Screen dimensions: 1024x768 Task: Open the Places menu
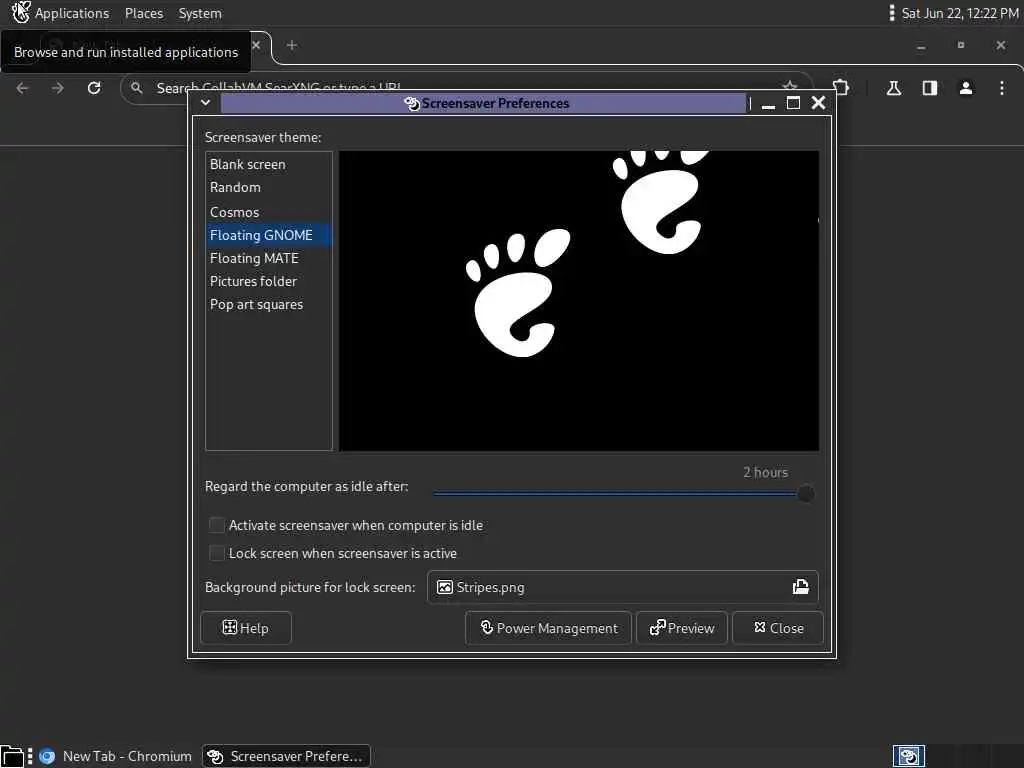pos(144,13)
